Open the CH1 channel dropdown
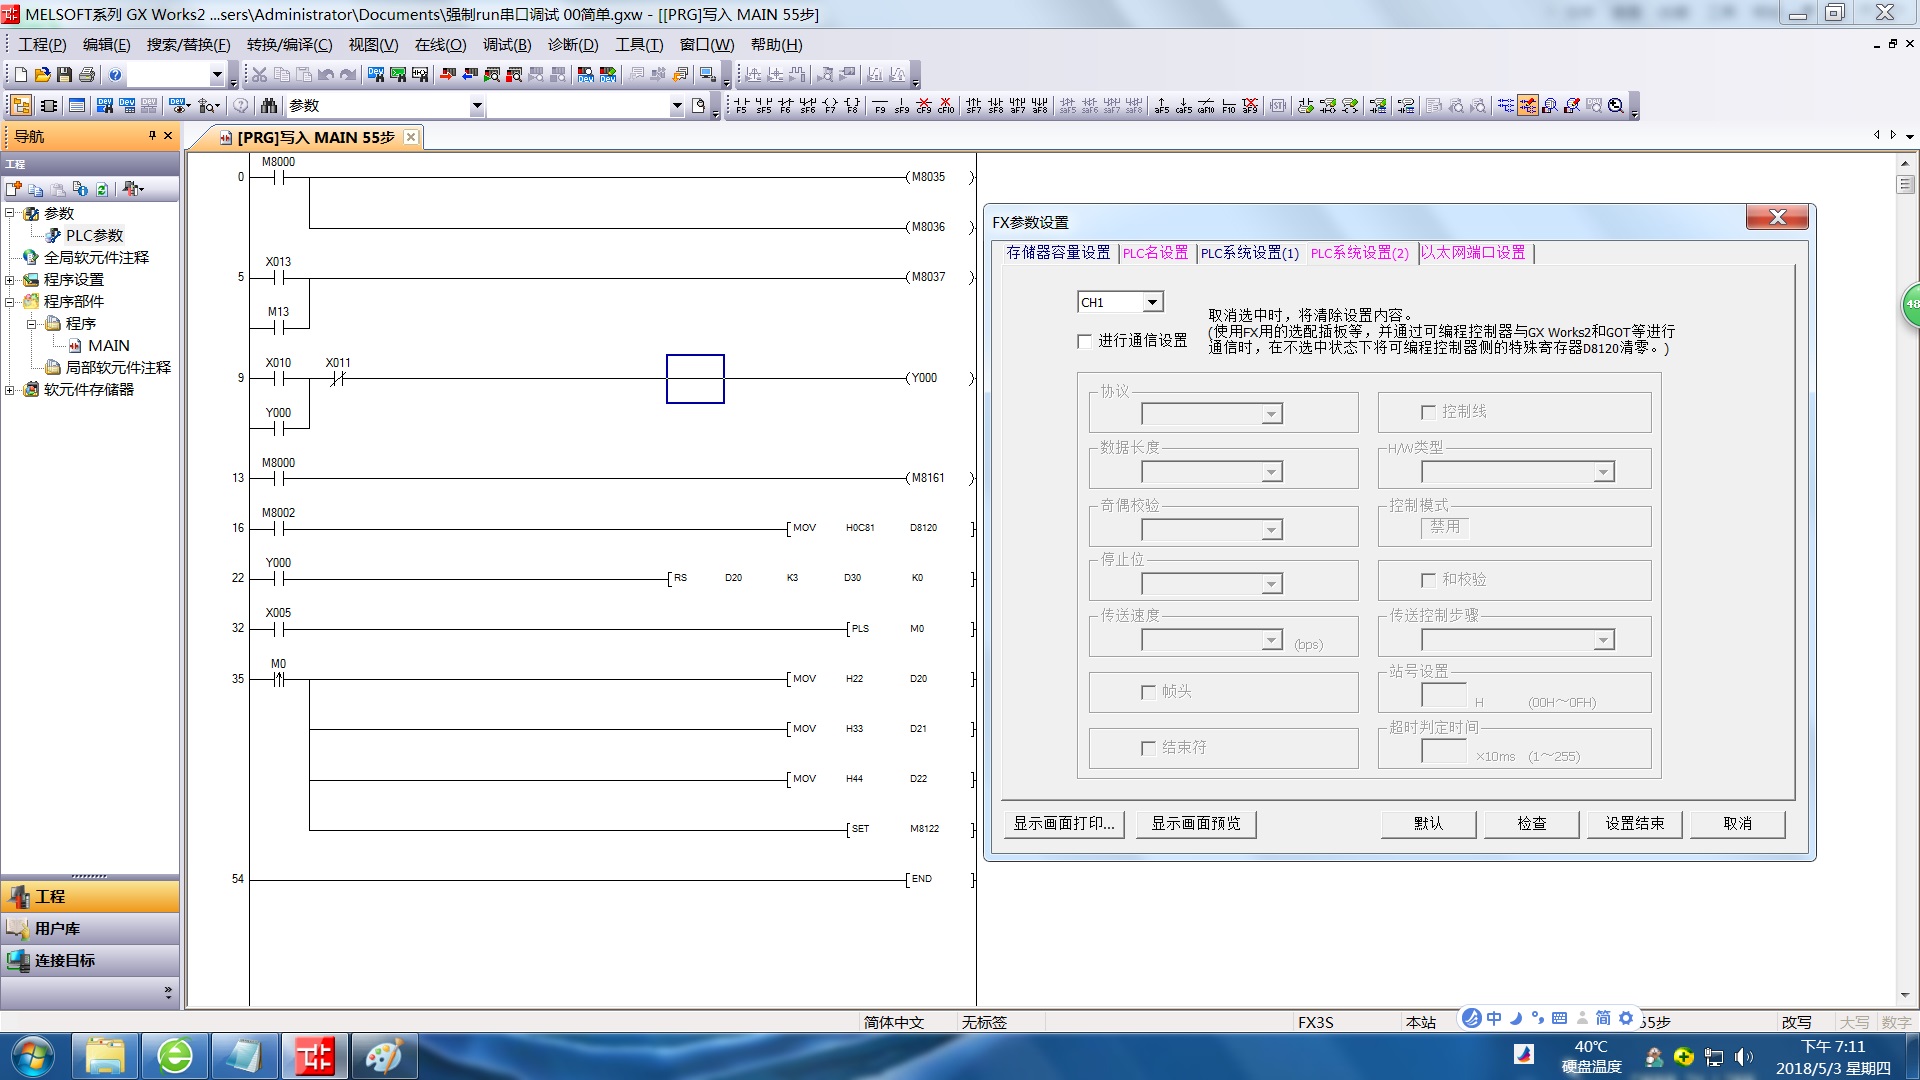1920x1080 pixels. (1152, 302)
